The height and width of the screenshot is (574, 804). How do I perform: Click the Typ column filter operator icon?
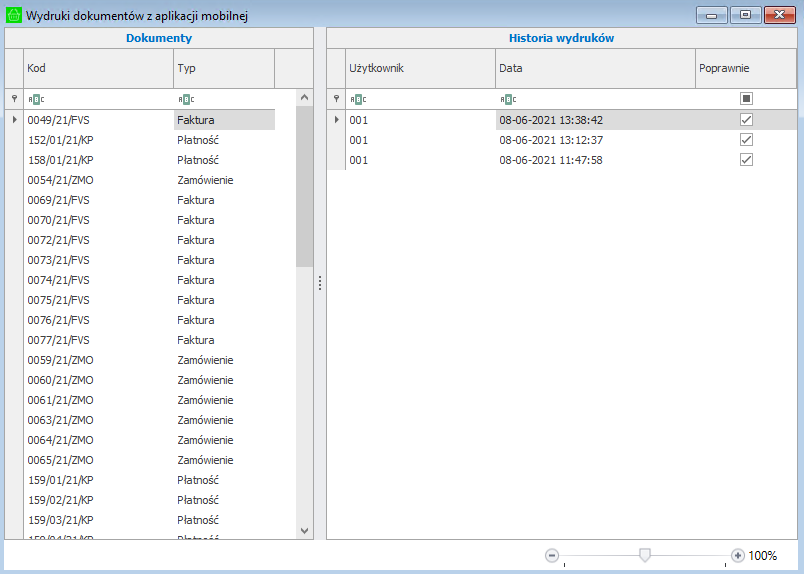click(x=186, y=99)
